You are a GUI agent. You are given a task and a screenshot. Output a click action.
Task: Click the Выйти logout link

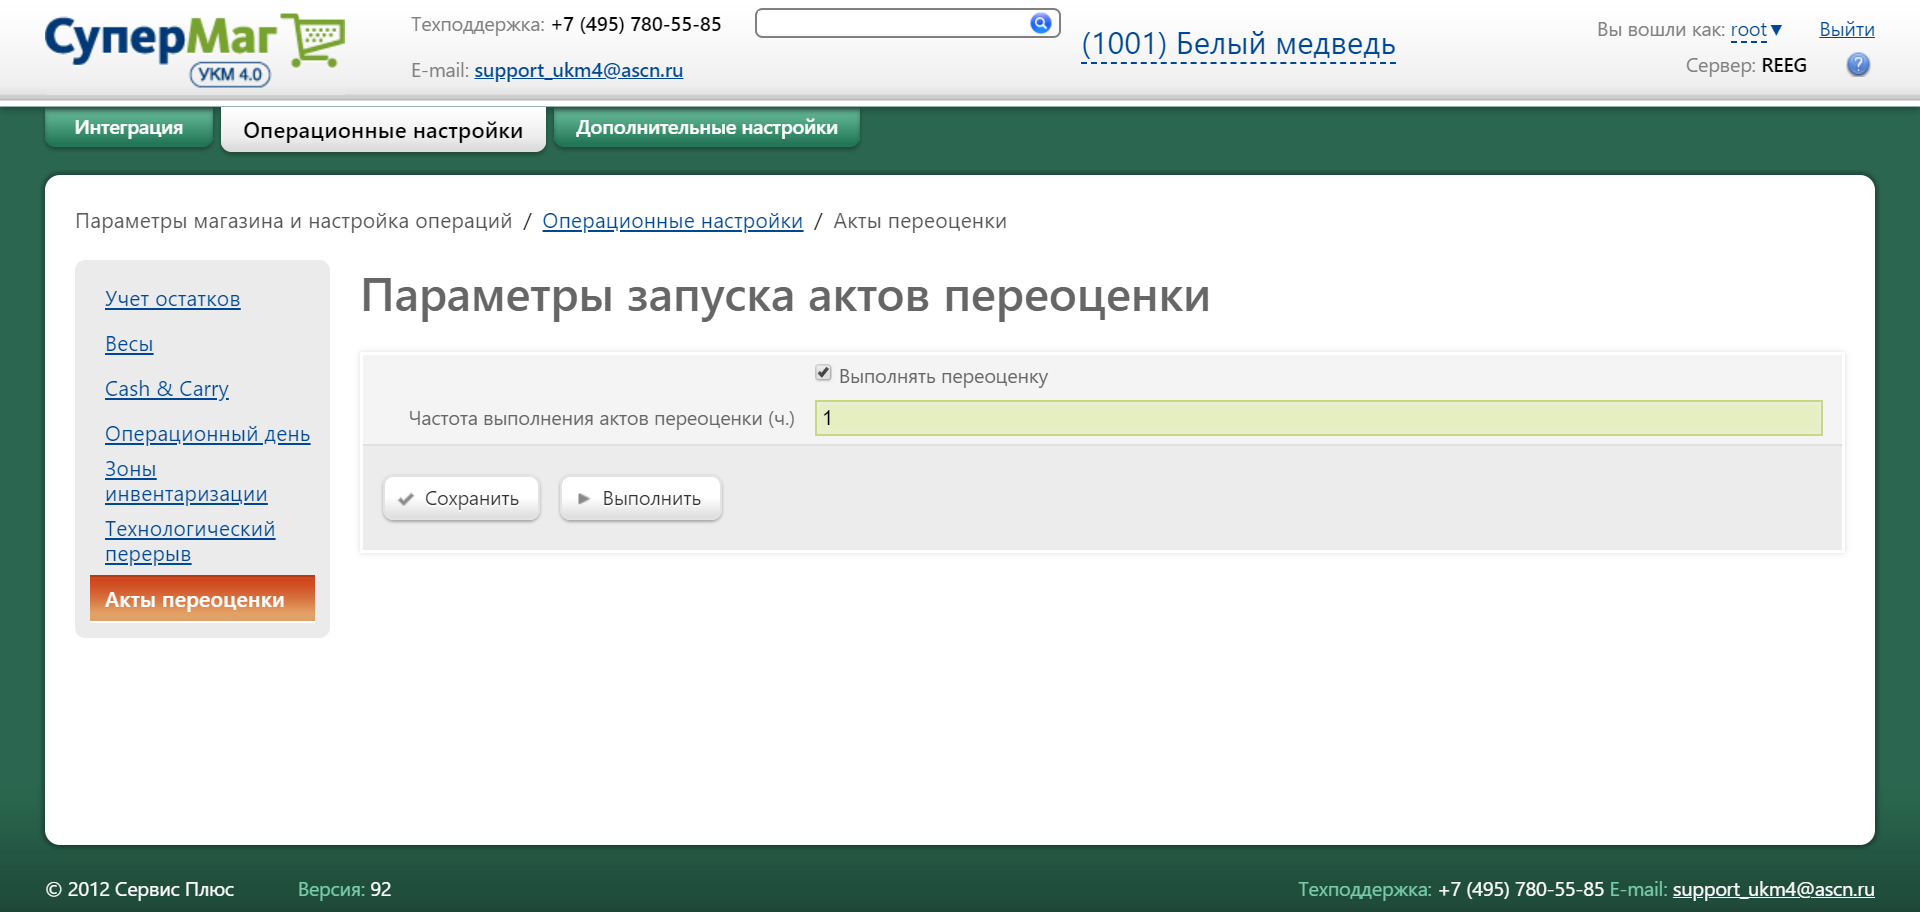(1846, 30)
